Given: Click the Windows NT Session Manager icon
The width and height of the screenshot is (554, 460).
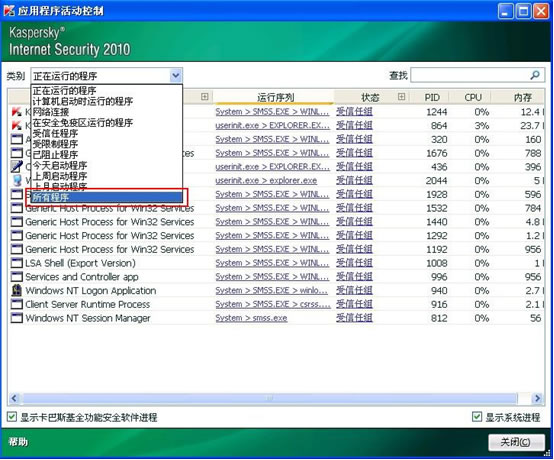Looking at the screenshot, I should (16, 318).
